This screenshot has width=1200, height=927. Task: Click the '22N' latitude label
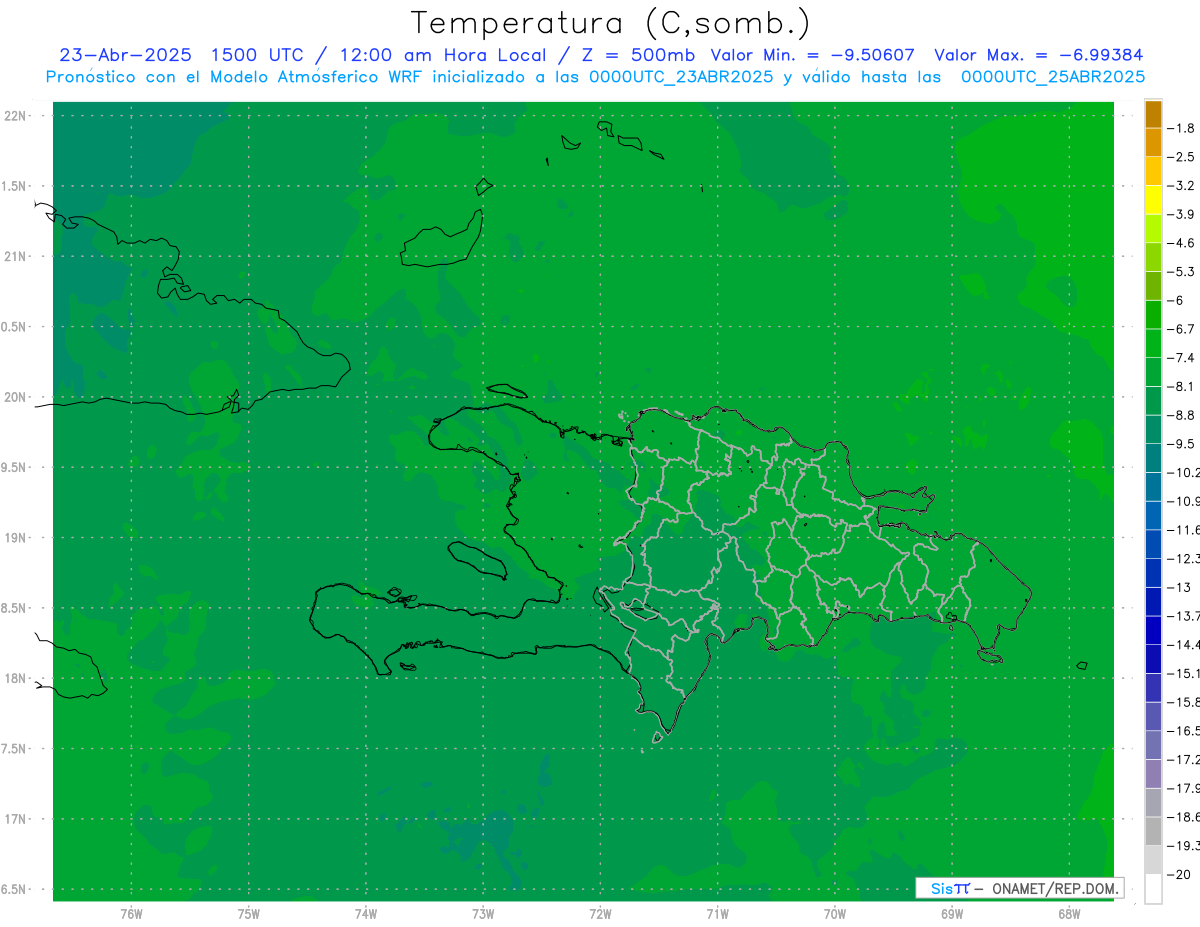(15, 116)
